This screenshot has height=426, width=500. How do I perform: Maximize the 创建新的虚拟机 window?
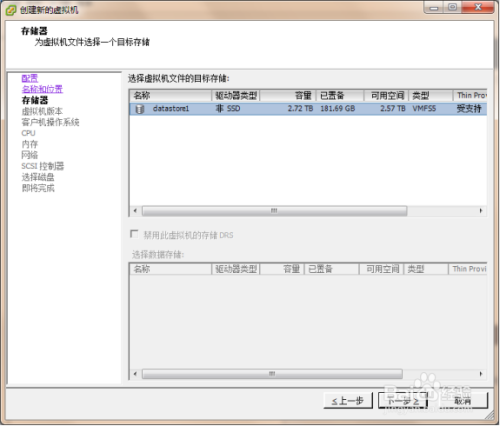pos(452,8)
